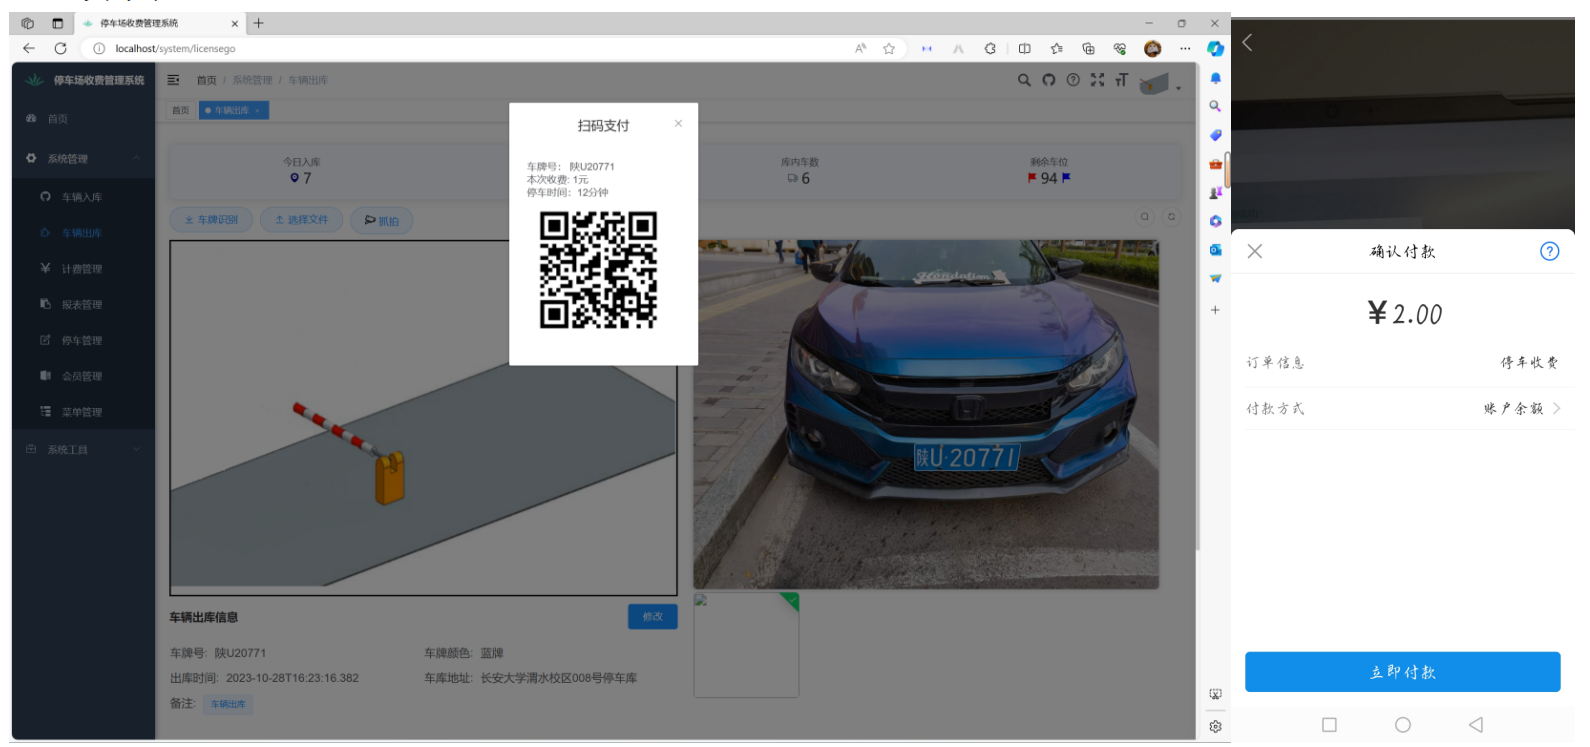Viewport: 1590px width, 747px height.
Task: Click the back chevron on phone screen
Action: coord(1247,42)
